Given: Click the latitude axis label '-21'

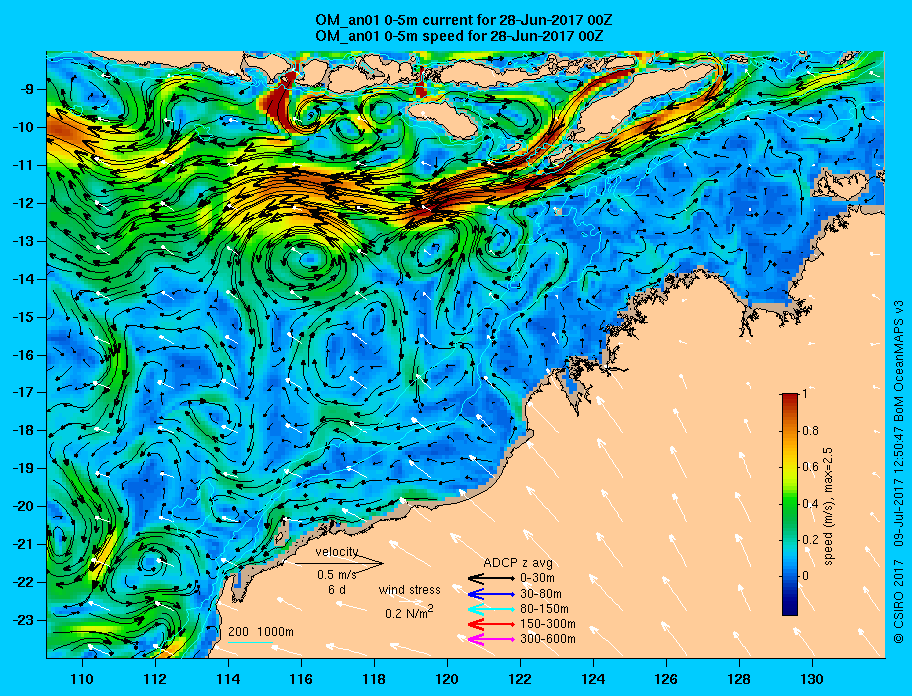Looking at the screenshot, I should point(24,544).
